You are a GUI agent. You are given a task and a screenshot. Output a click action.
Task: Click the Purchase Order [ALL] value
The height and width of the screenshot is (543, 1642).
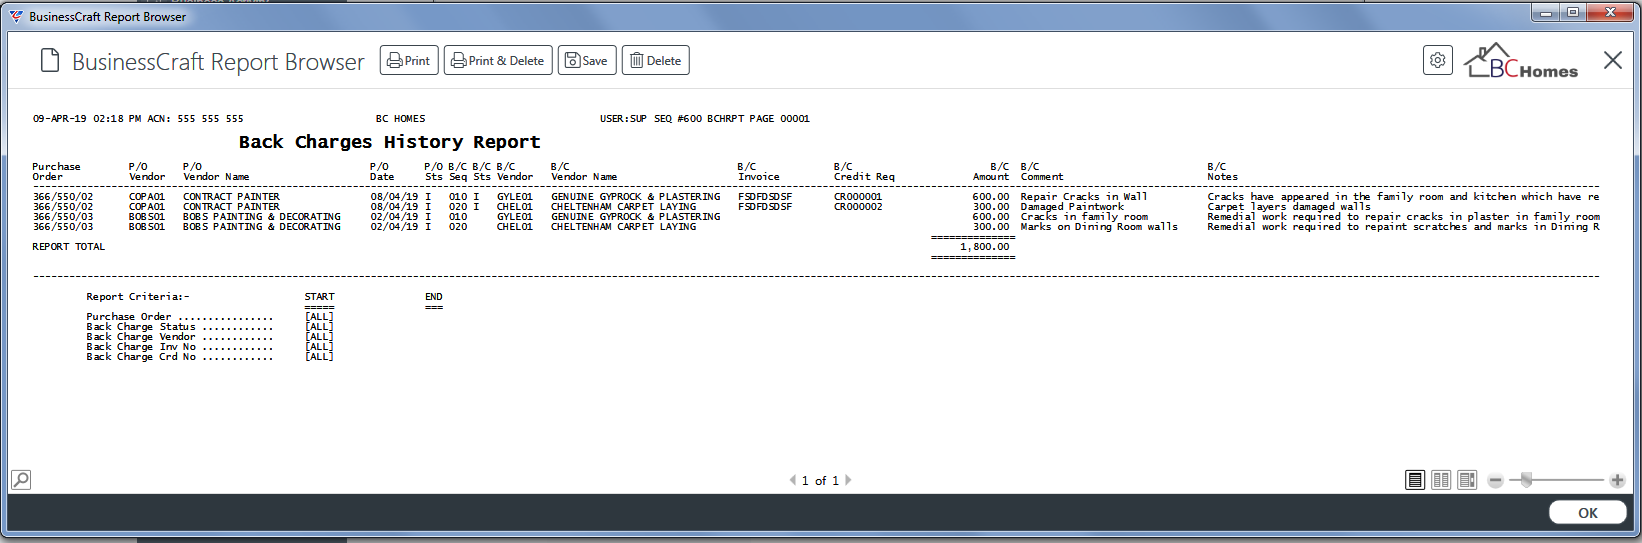[319, 317]
